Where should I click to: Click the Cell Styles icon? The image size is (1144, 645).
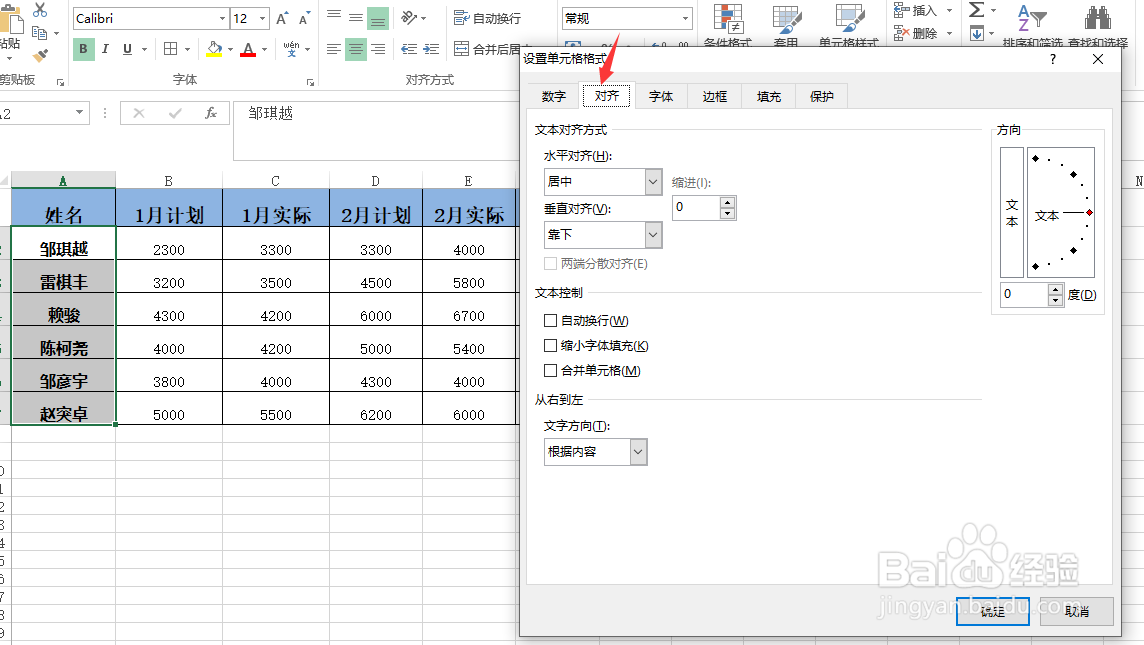pos(849,19)
